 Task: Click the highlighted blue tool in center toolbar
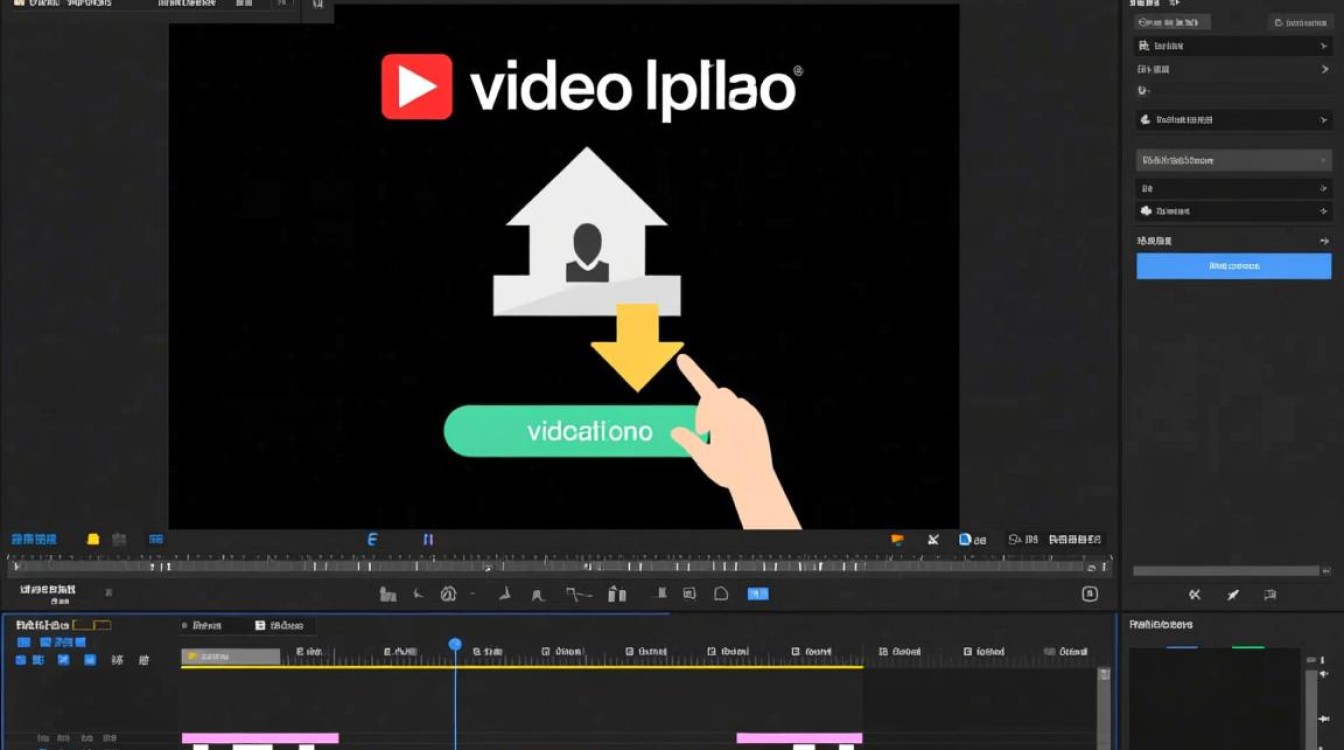pos(758,594)
